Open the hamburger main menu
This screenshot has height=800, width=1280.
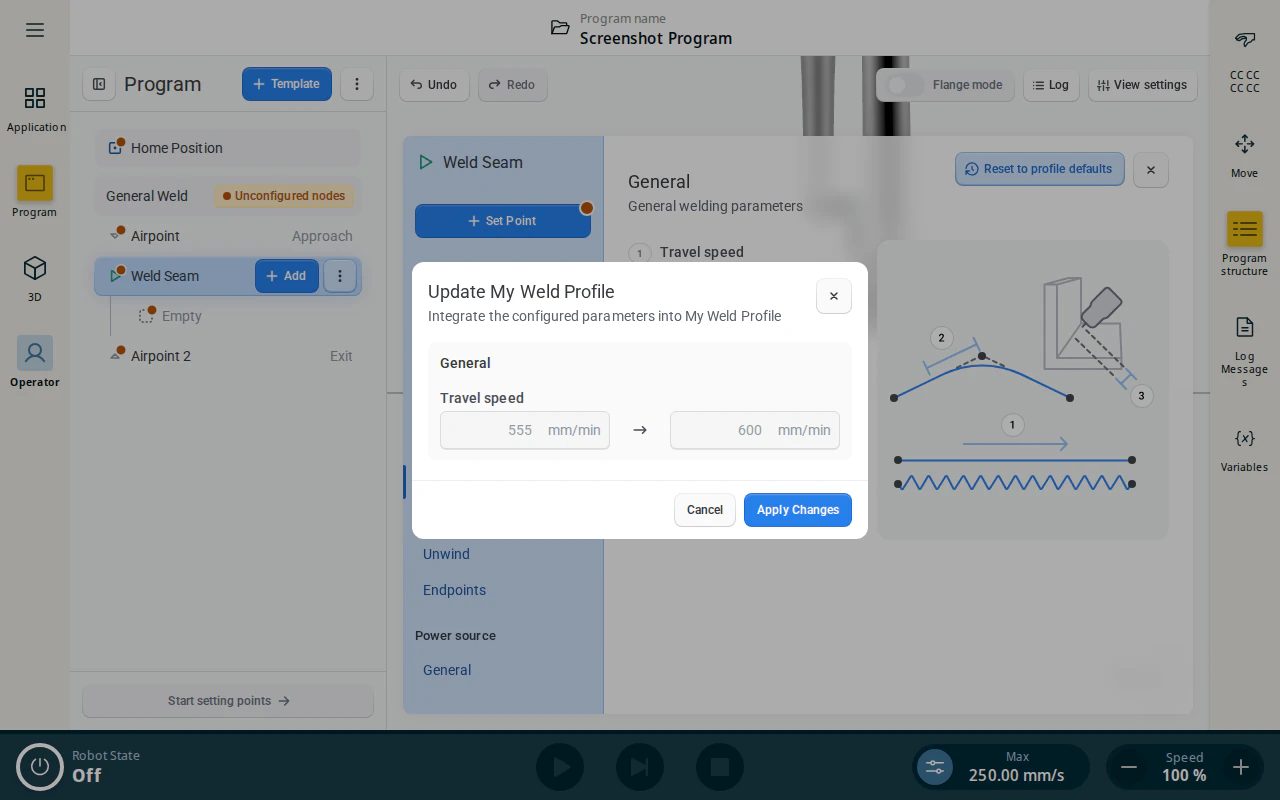pos(35,30)
